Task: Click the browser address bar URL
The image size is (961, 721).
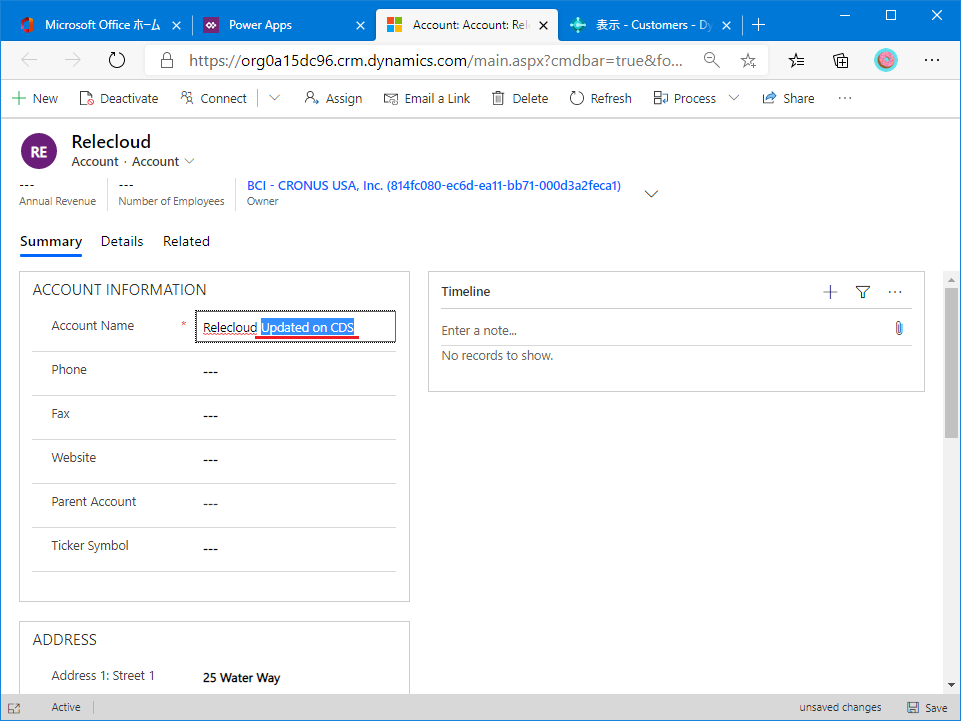Action: pos(435,60)
